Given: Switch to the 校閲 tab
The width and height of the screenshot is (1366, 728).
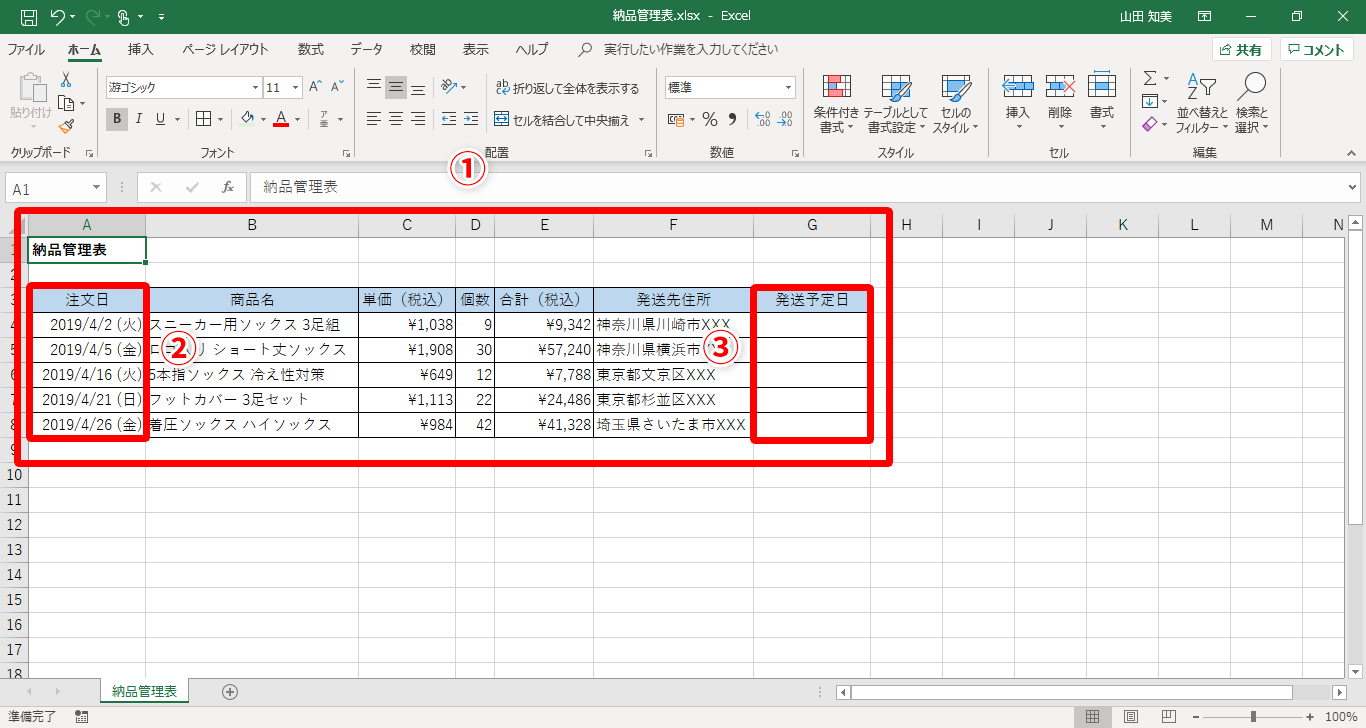Looking at the screenshot, I should pyautogui.click(x=422, y=49).
